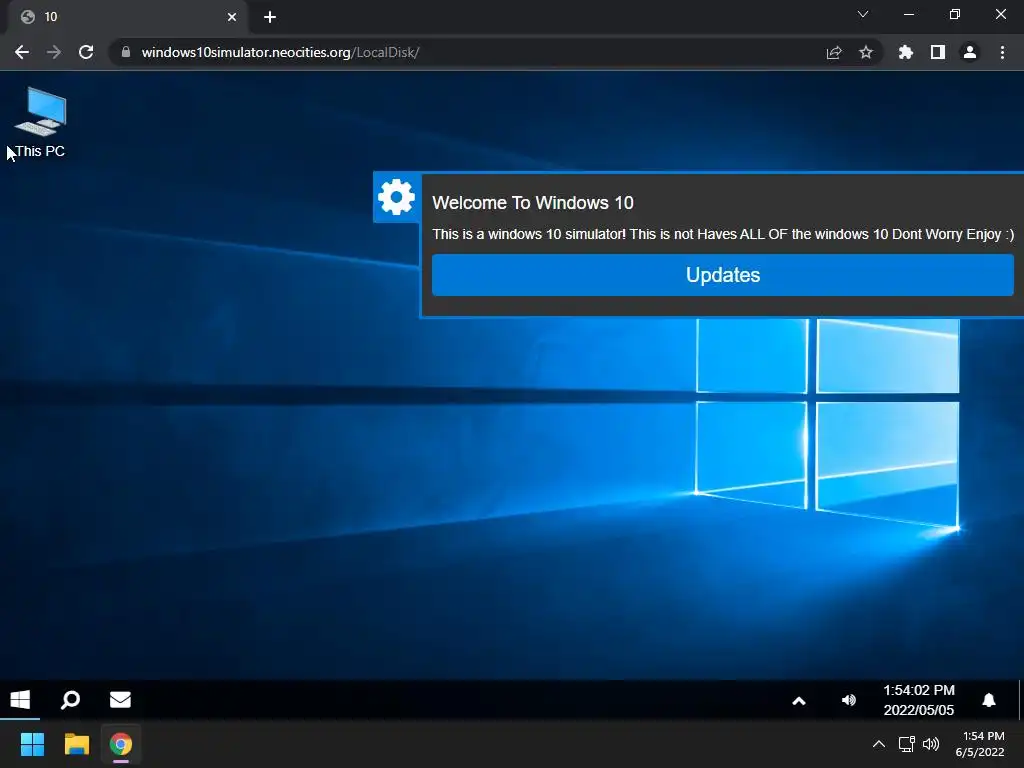Open the This PC desktop icon
The height and width of the screenshot is (768, 1024).
point(40,123)
